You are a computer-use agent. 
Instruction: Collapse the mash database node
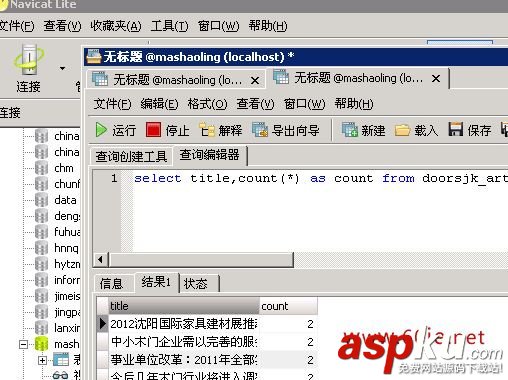pos(23,344)
